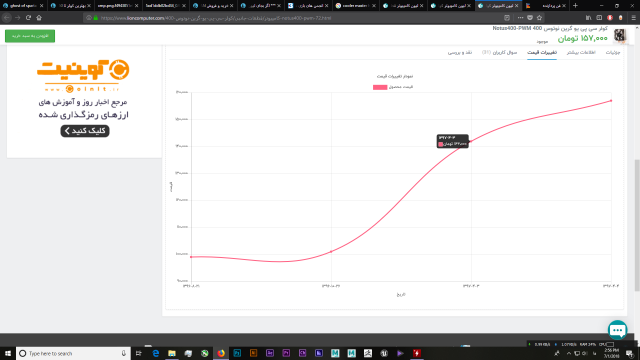The height and width of the screenshot is (360, 640).
Task: Click the browser address bar URL
Action: click(216, 18)
